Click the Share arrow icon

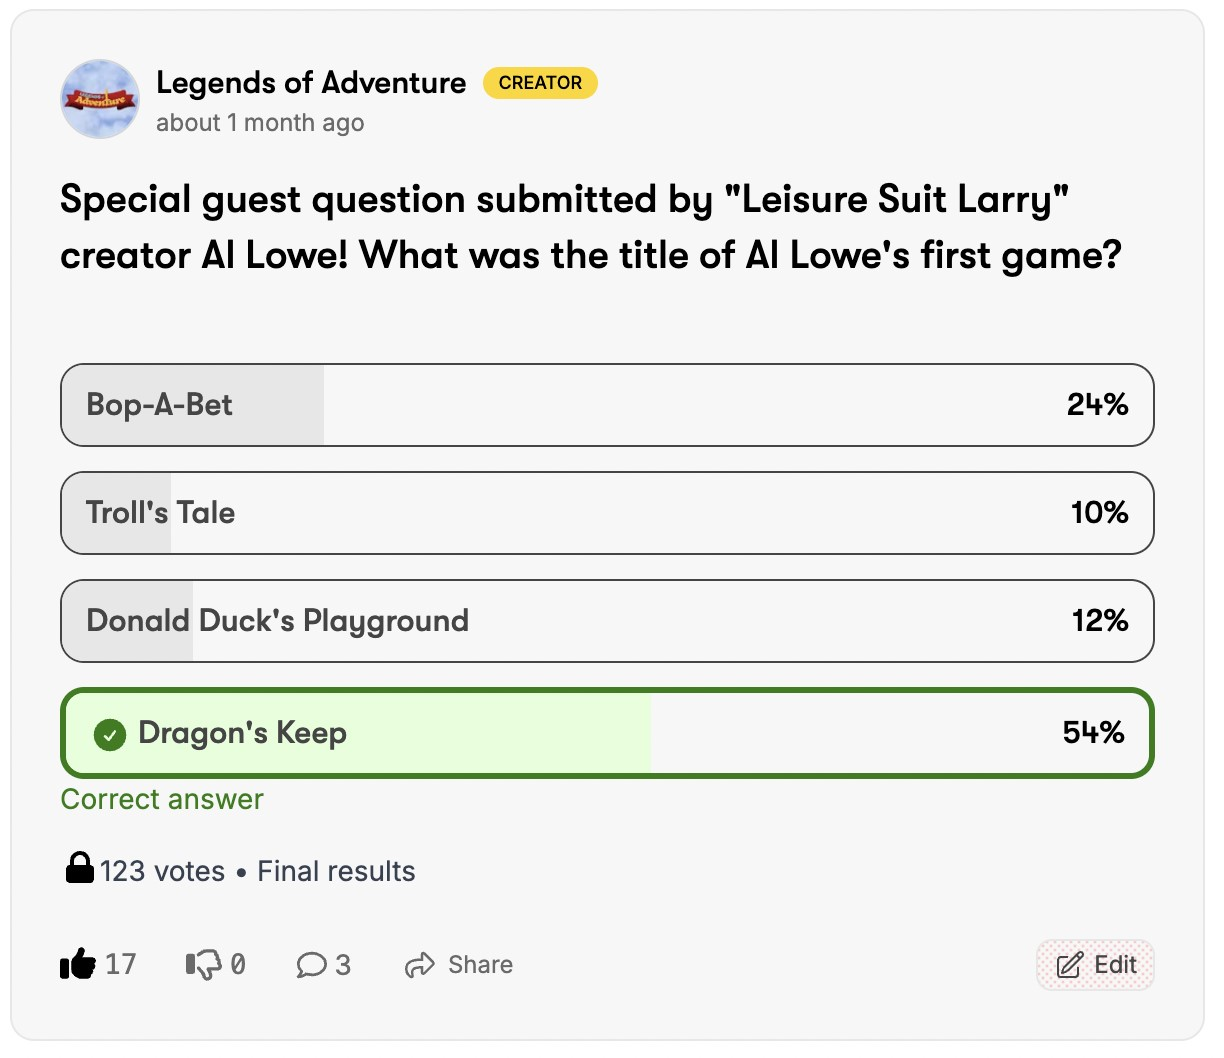pyautogui.click(x=419, y=965)
